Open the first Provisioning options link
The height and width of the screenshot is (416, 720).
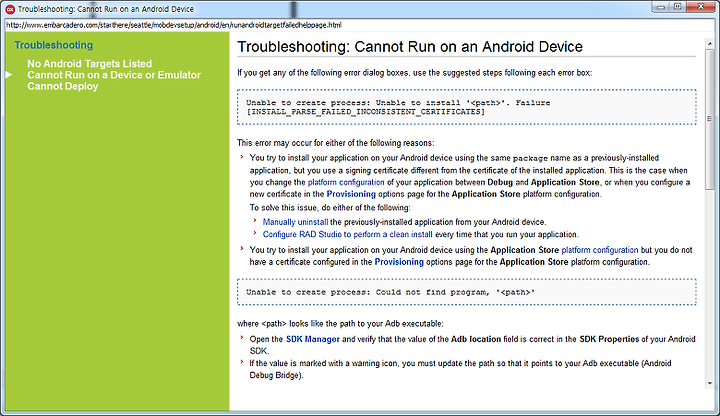pyautogui.click(x=351, y=194)
